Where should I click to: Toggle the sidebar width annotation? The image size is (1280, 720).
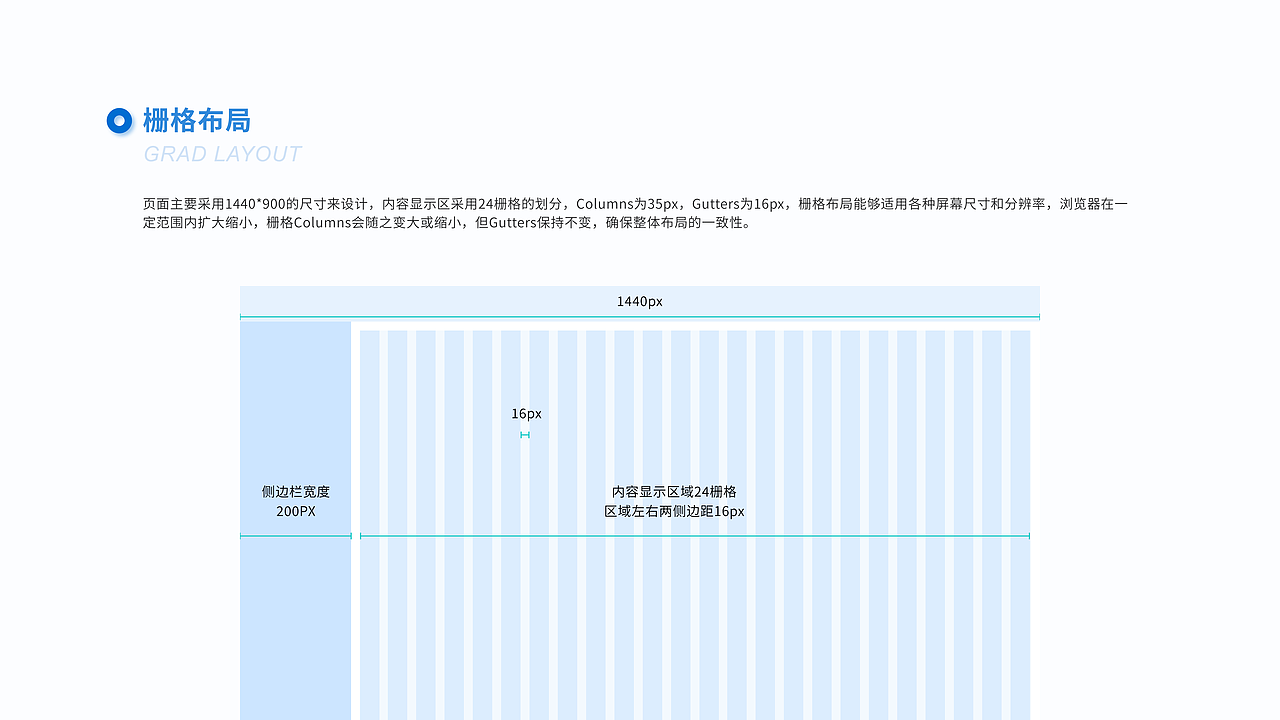pyautogui.click(x=295, y=501)
